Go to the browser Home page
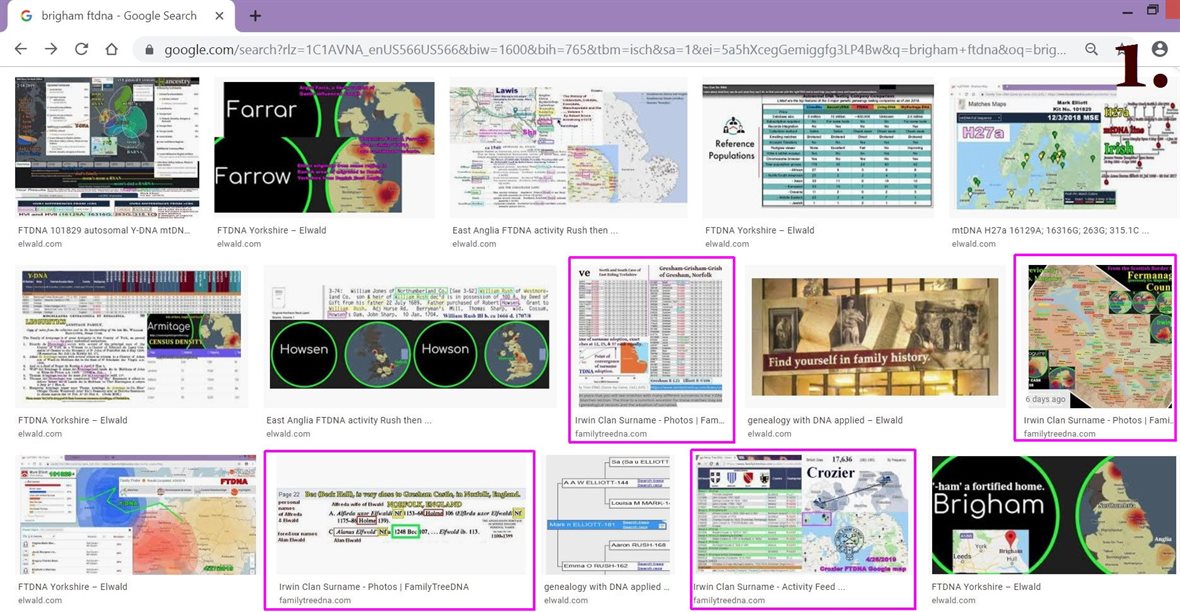This screenshot has height=612, width=1180. 112,49
